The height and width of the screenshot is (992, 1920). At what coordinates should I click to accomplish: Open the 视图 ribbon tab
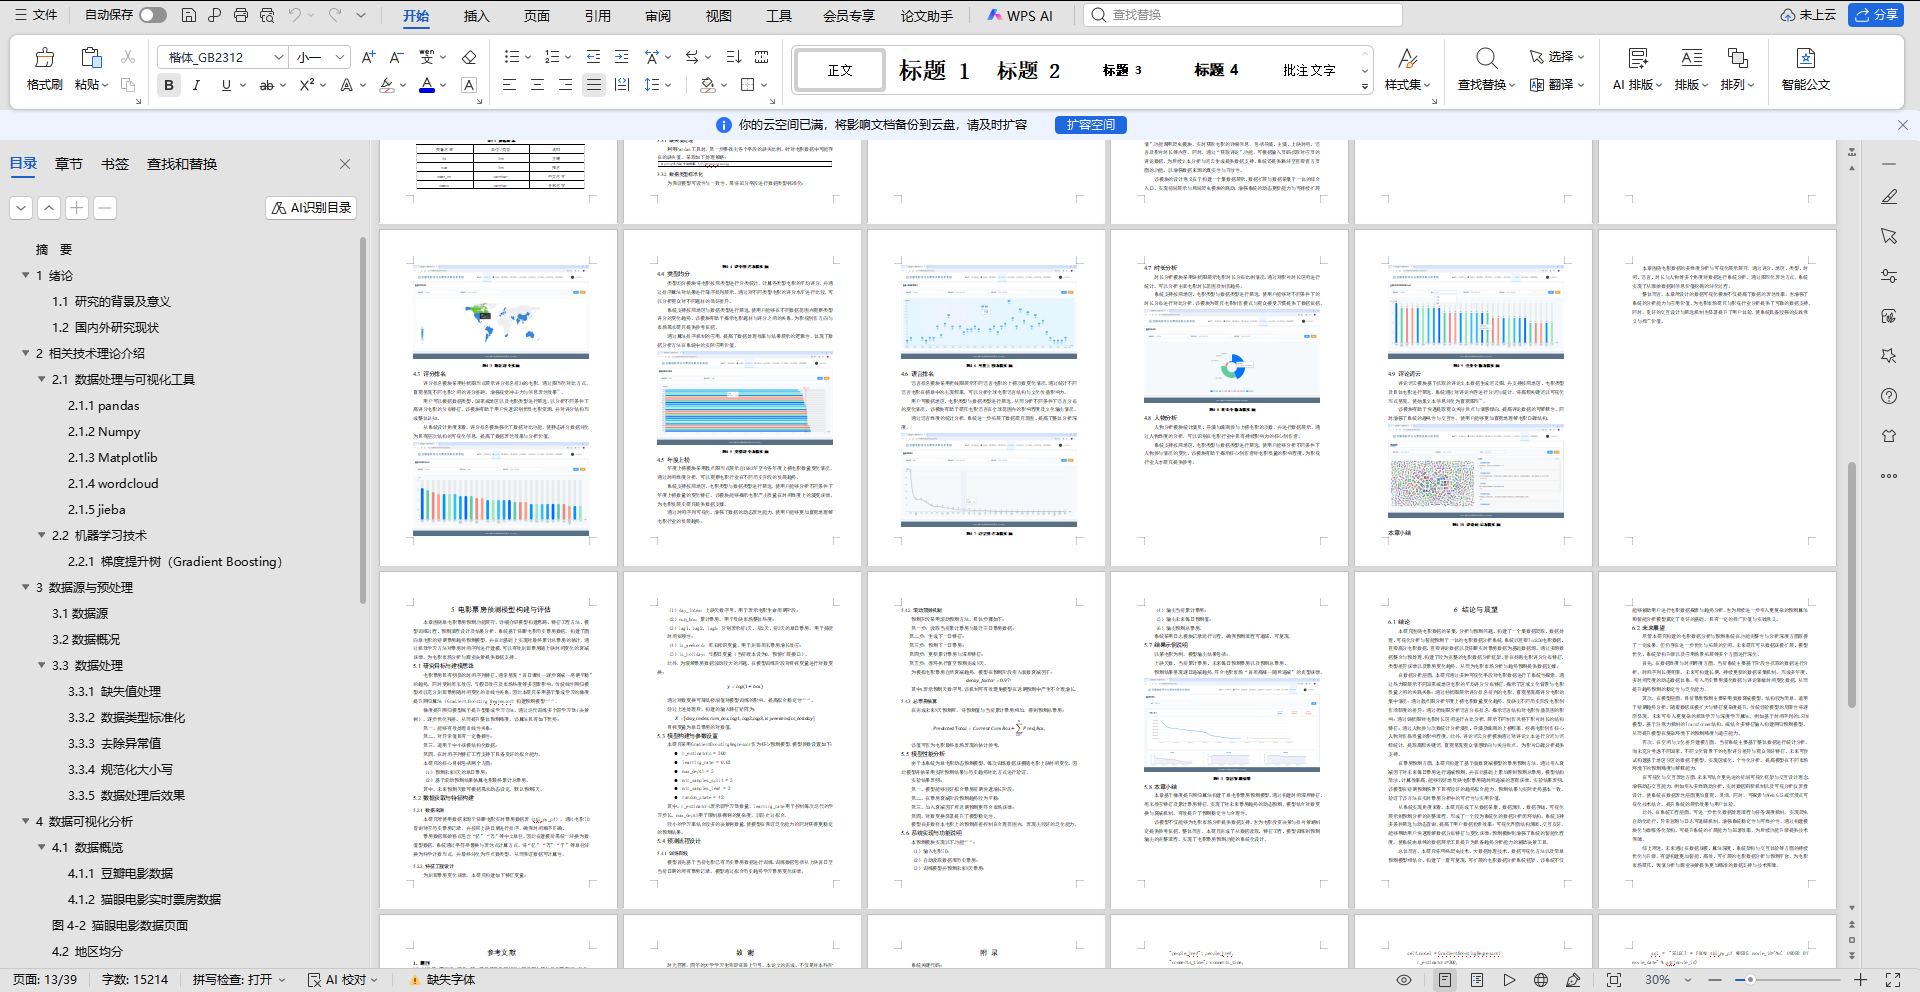718,16
